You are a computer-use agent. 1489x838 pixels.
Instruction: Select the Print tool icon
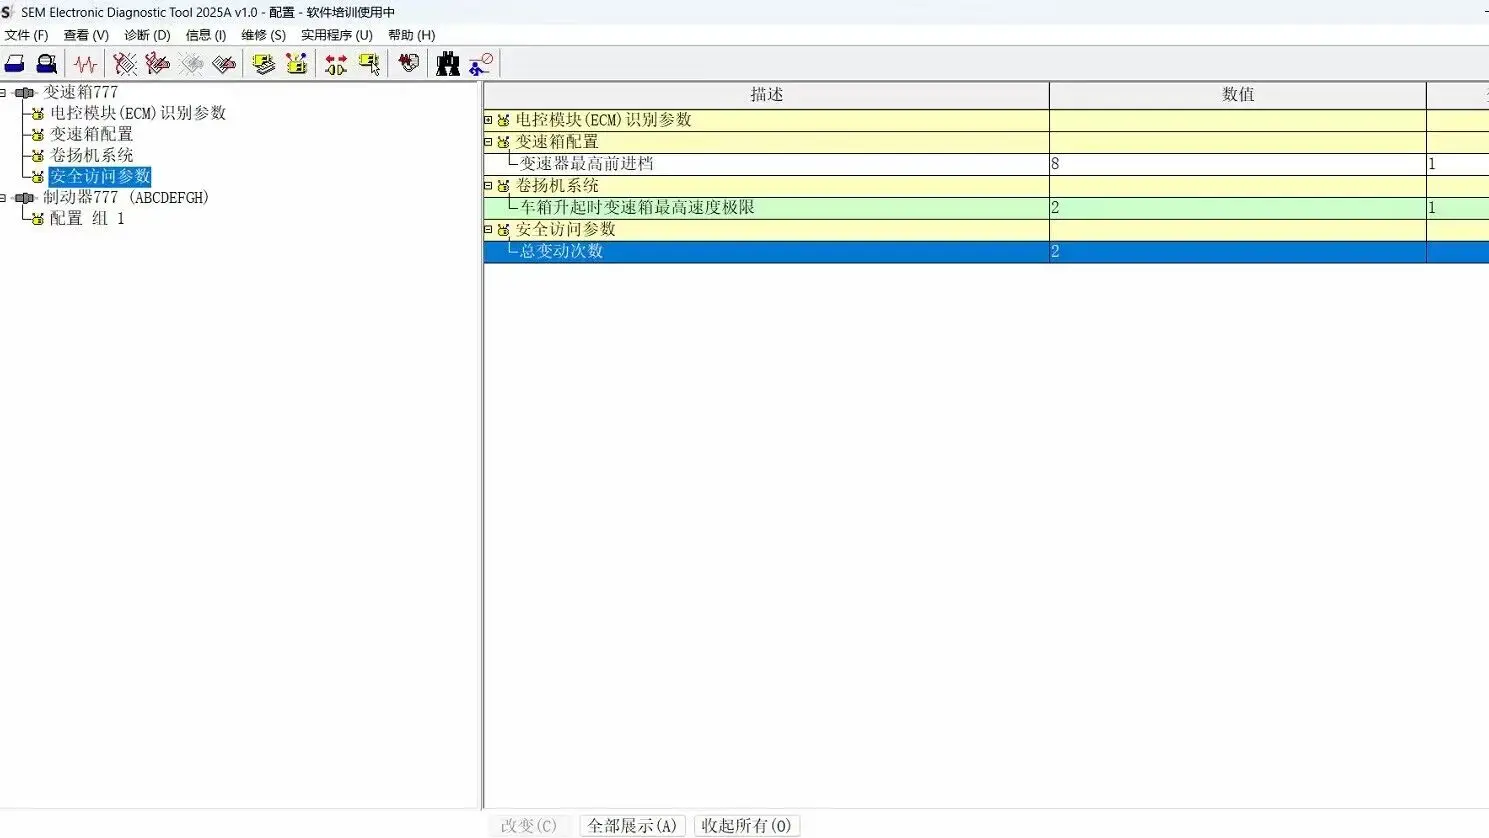(14, 63)
